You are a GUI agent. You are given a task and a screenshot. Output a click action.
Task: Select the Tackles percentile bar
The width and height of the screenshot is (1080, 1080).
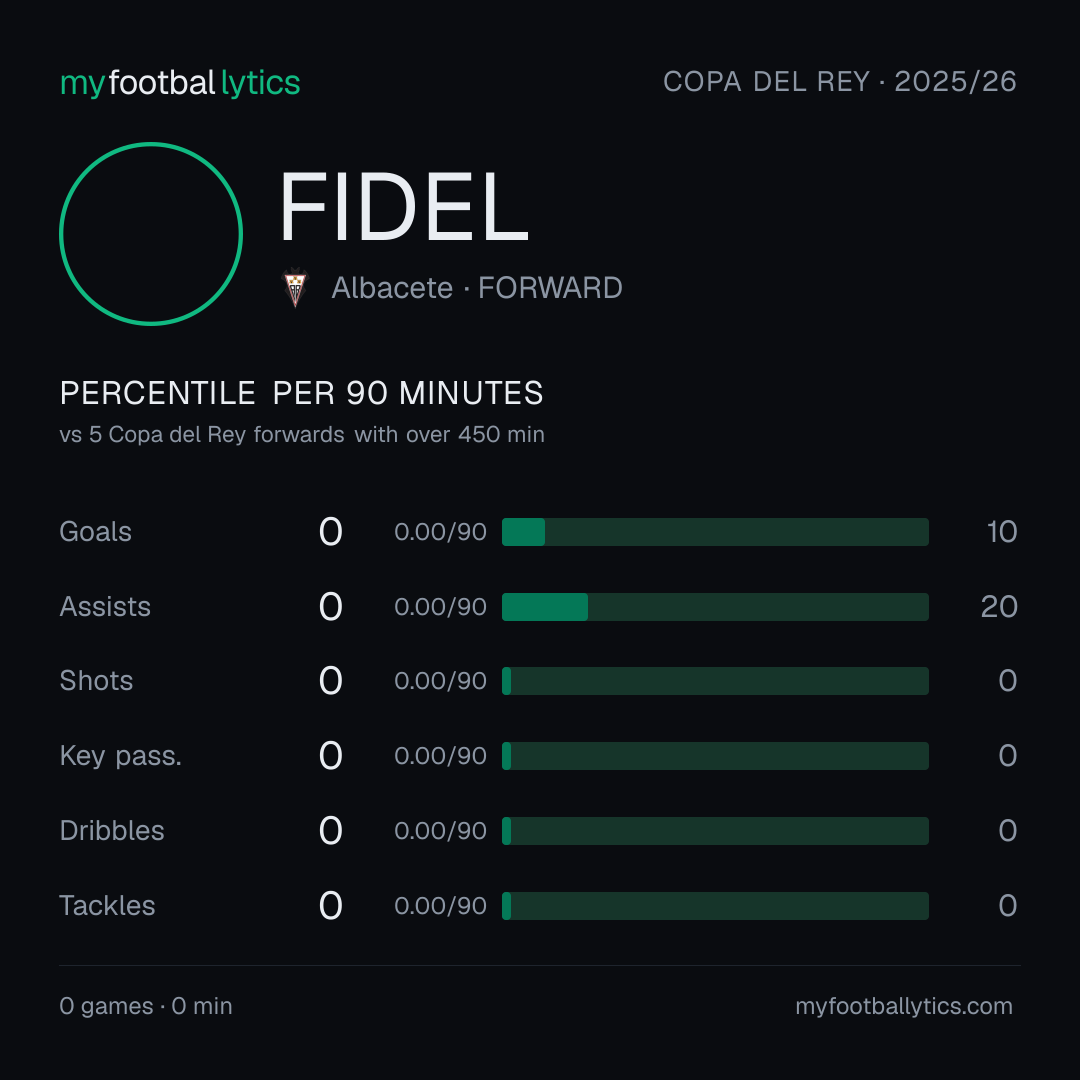pyautogui.click(x=715, y=906)
